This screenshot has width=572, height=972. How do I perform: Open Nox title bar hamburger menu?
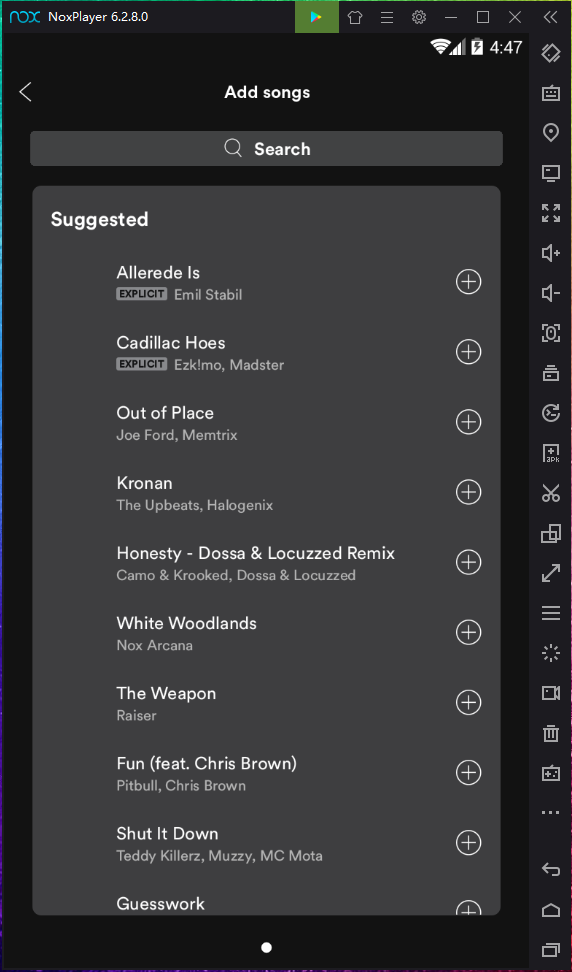[387, 17]
